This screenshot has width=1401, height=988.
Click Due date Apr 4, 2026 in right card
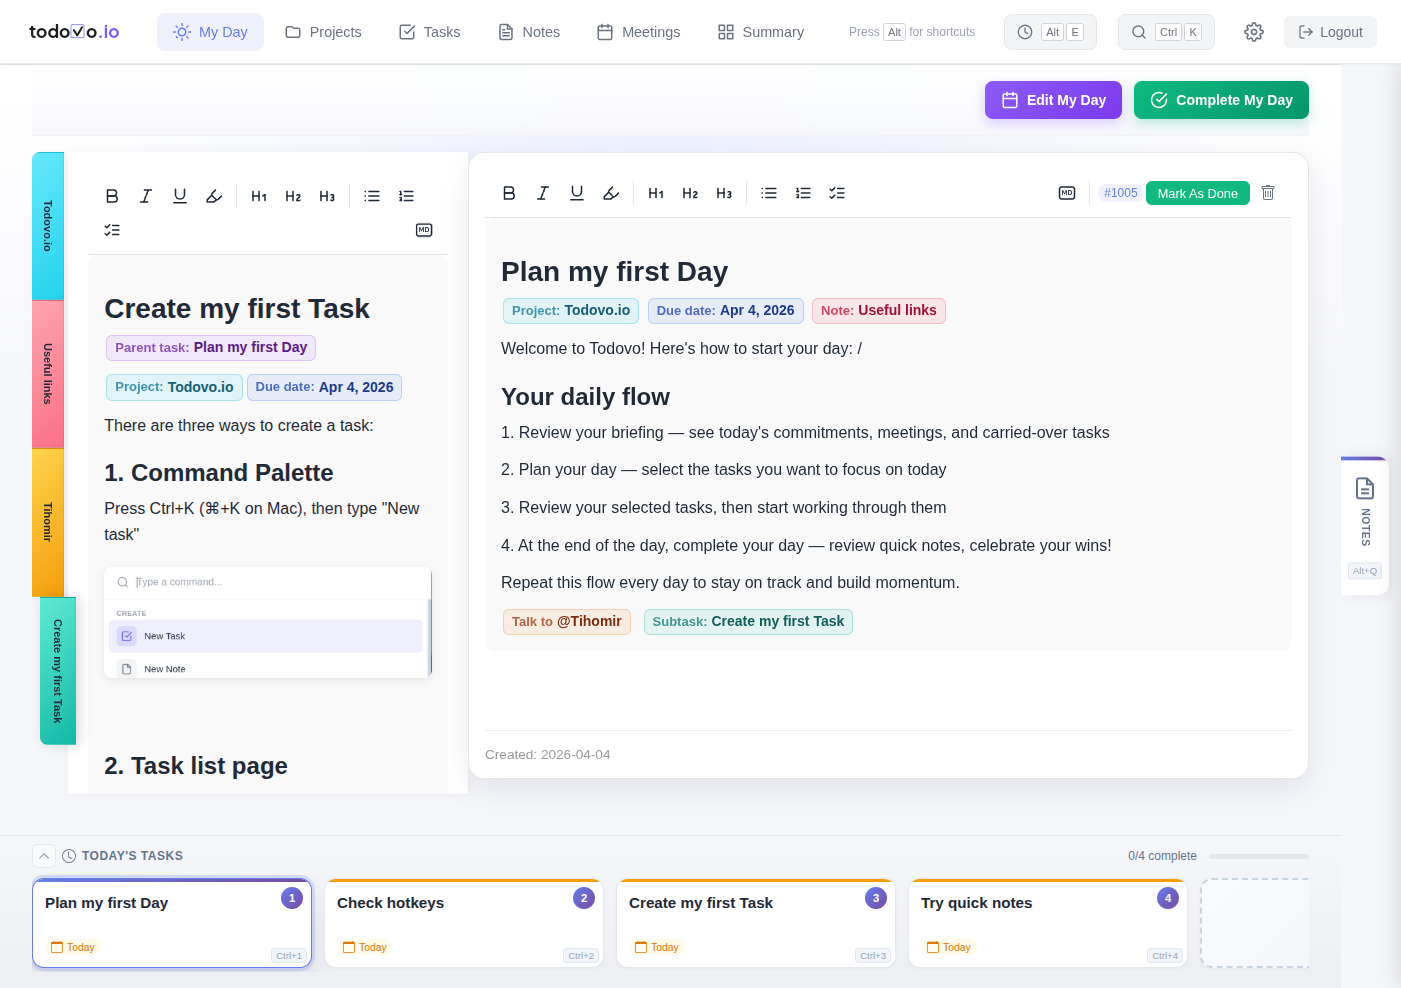(726, 311)
